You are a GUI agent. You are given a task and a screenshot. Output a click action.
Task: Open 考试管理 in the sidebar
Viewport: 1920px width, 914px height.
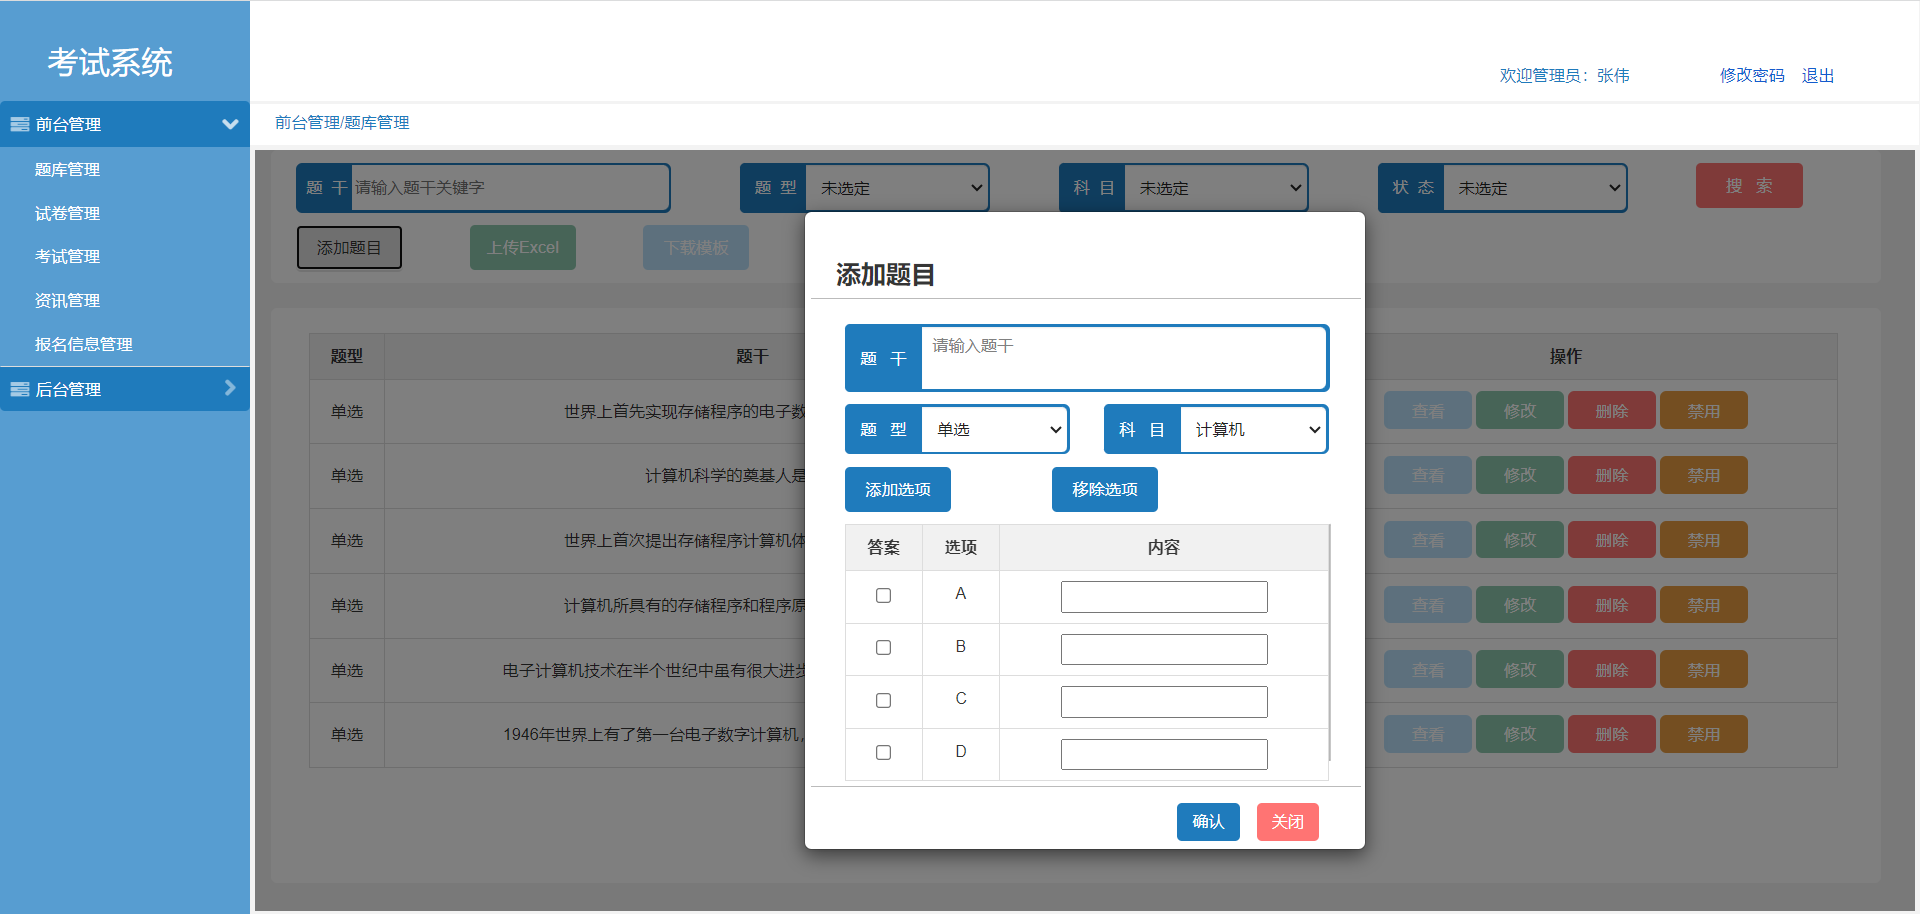(x=67, y=256)
